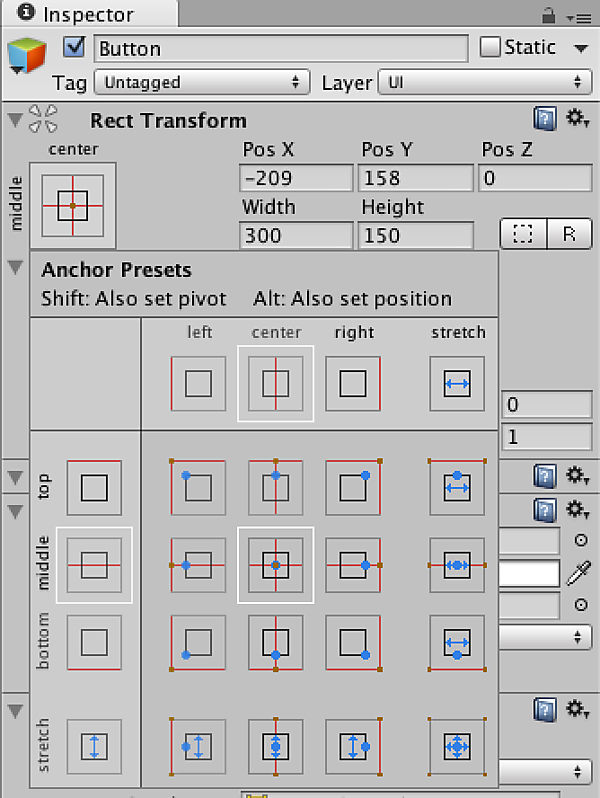Screen dimensions: 600x798
Task: Pick the left vertical stretch preset
Action: pos(198,745)
